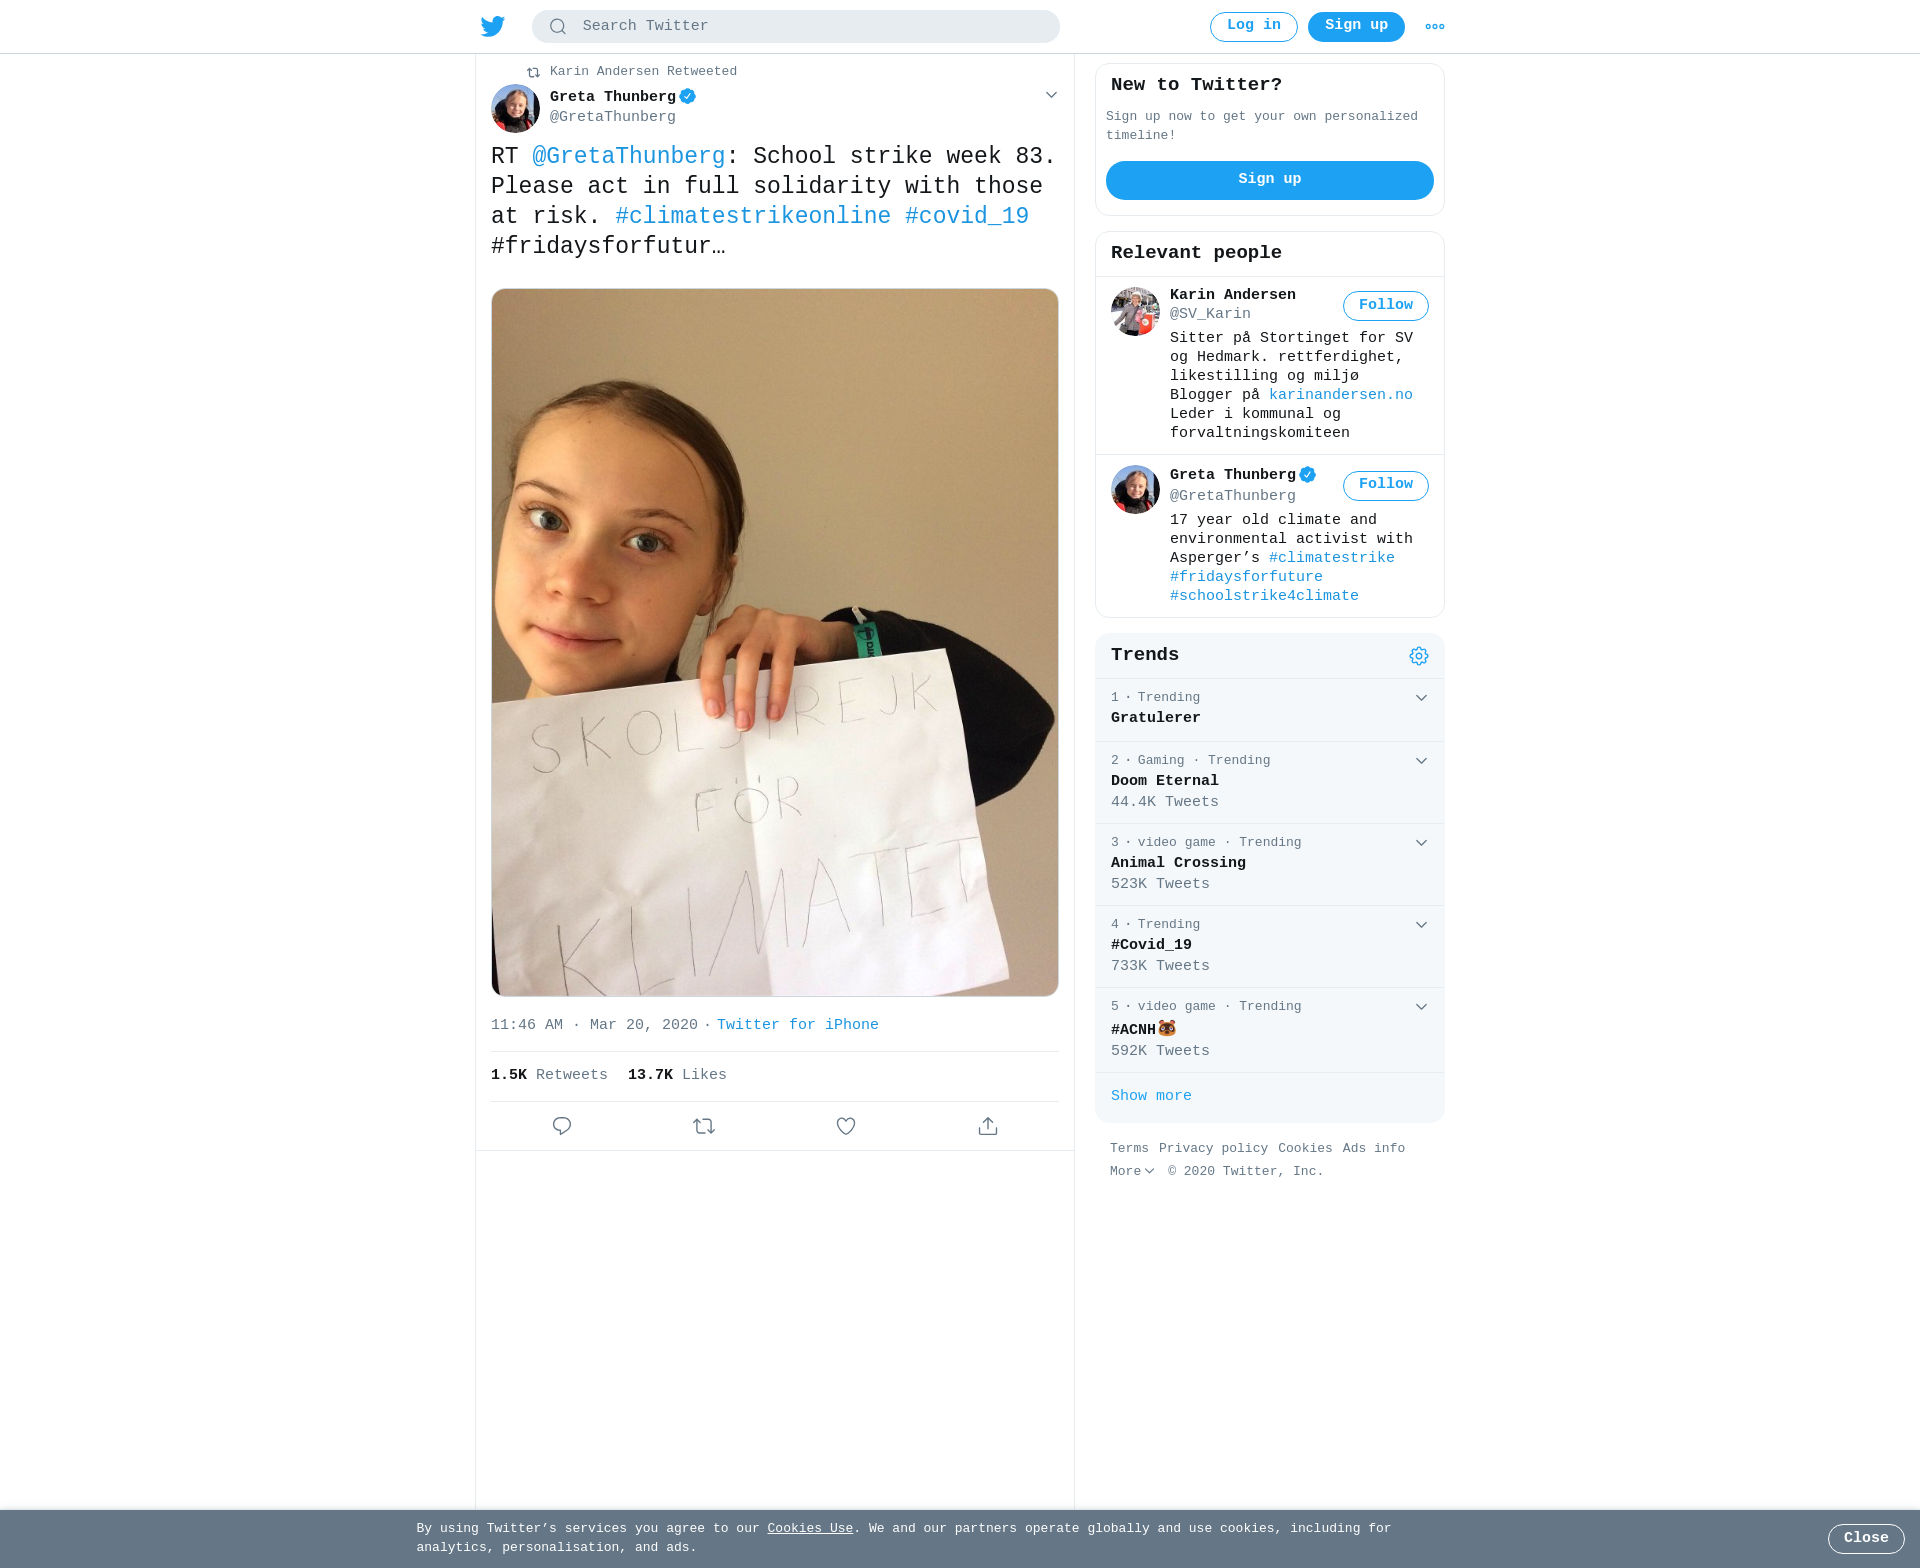Open Trends settings gear icon
Screen dimensions: 1920x1568
point(1419,656)
